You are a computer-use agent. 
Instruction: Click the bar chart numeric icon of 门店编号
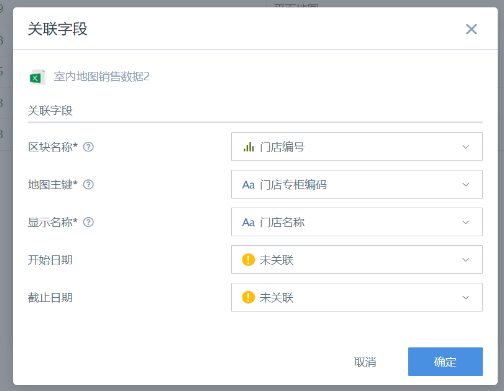coord(249,147)
